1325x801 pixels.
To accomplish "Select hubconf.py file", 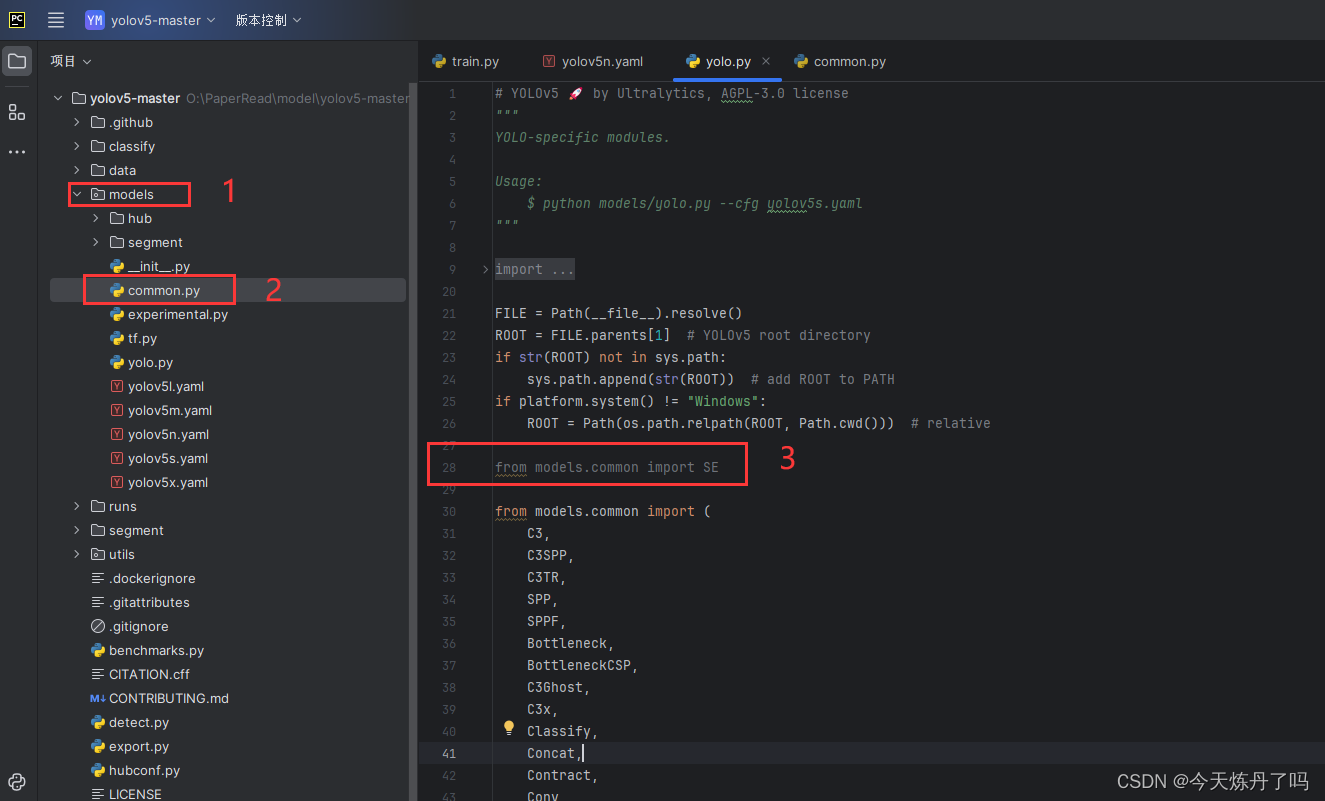I will tap(135, 770).
